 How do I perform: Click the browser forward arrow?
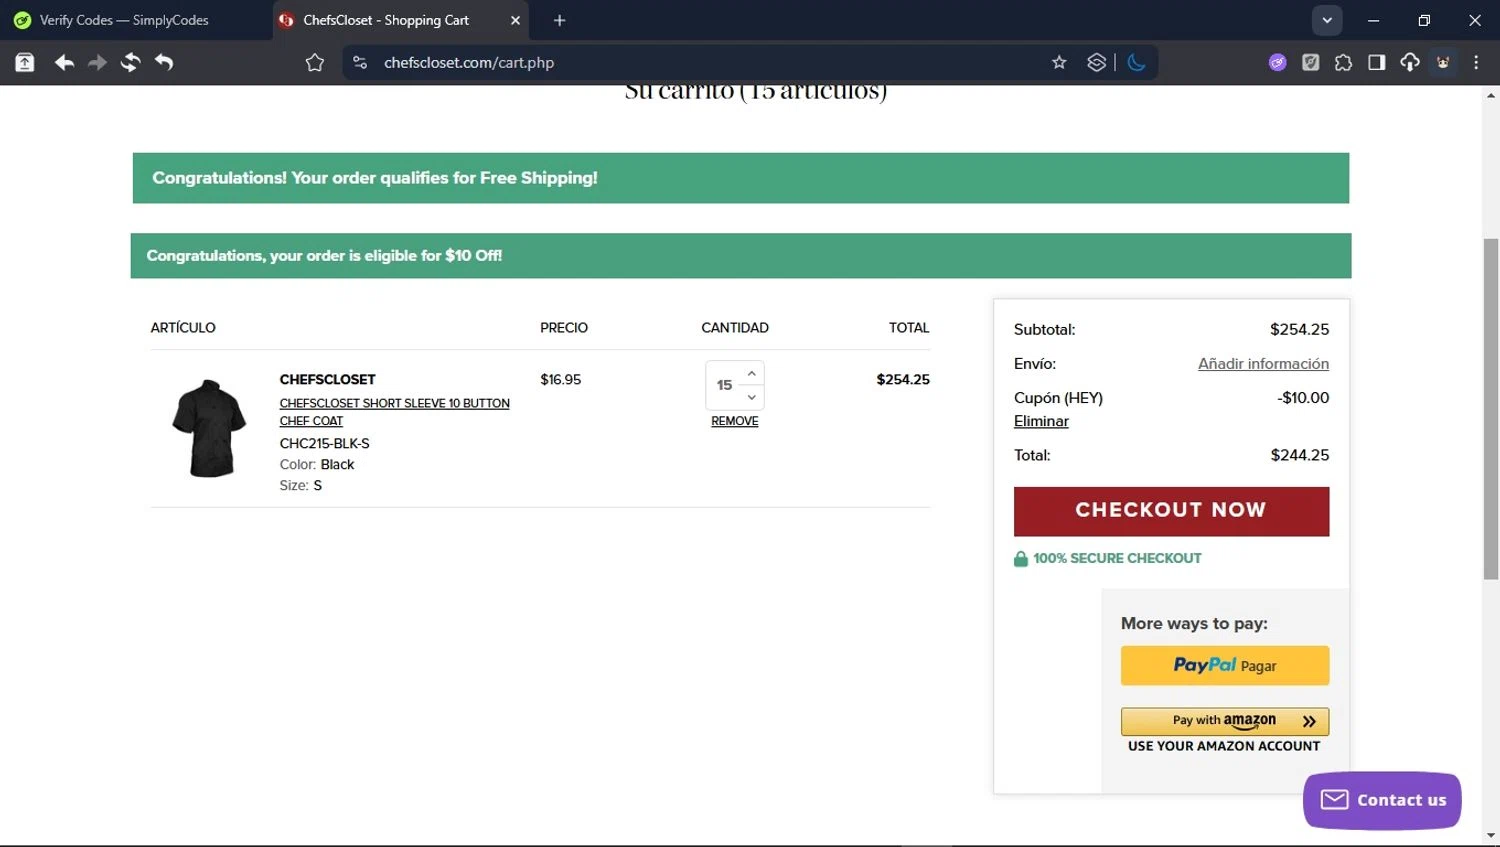97,63
